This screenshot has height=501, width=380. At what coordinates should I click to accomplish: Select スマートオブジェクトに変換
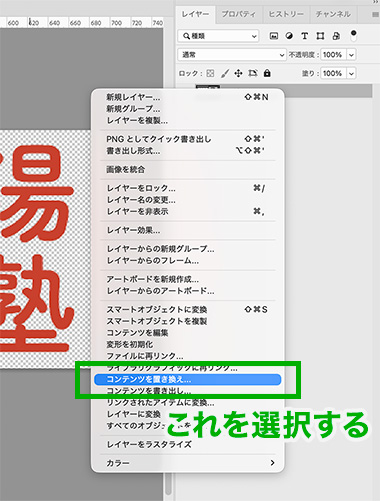pos(188,309)
